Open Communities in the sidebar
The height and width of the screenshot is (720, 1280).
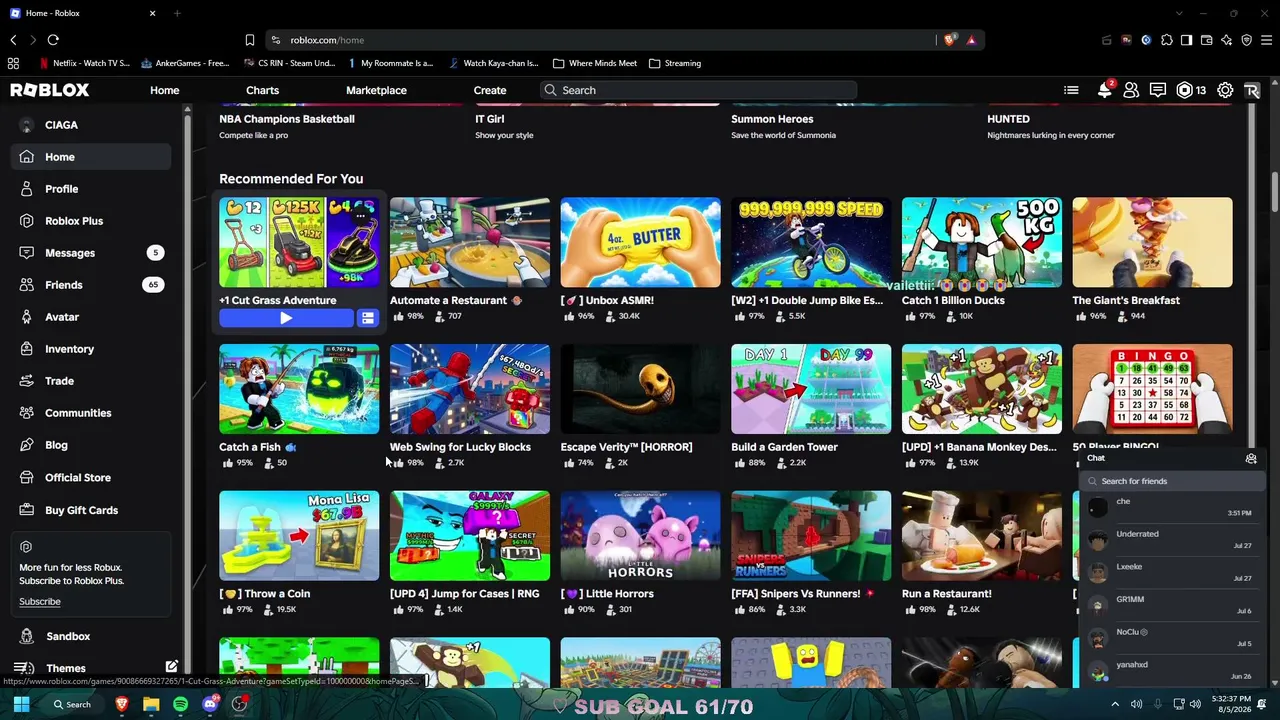[x=92, y=413]
